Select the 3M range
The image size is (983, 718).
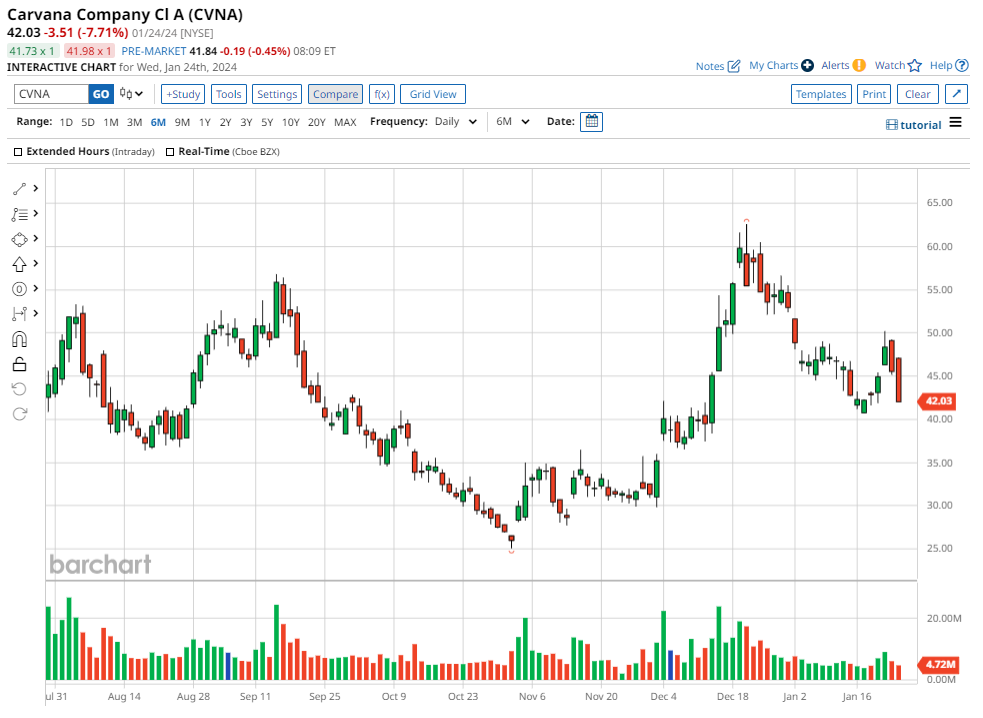point(134,122)
